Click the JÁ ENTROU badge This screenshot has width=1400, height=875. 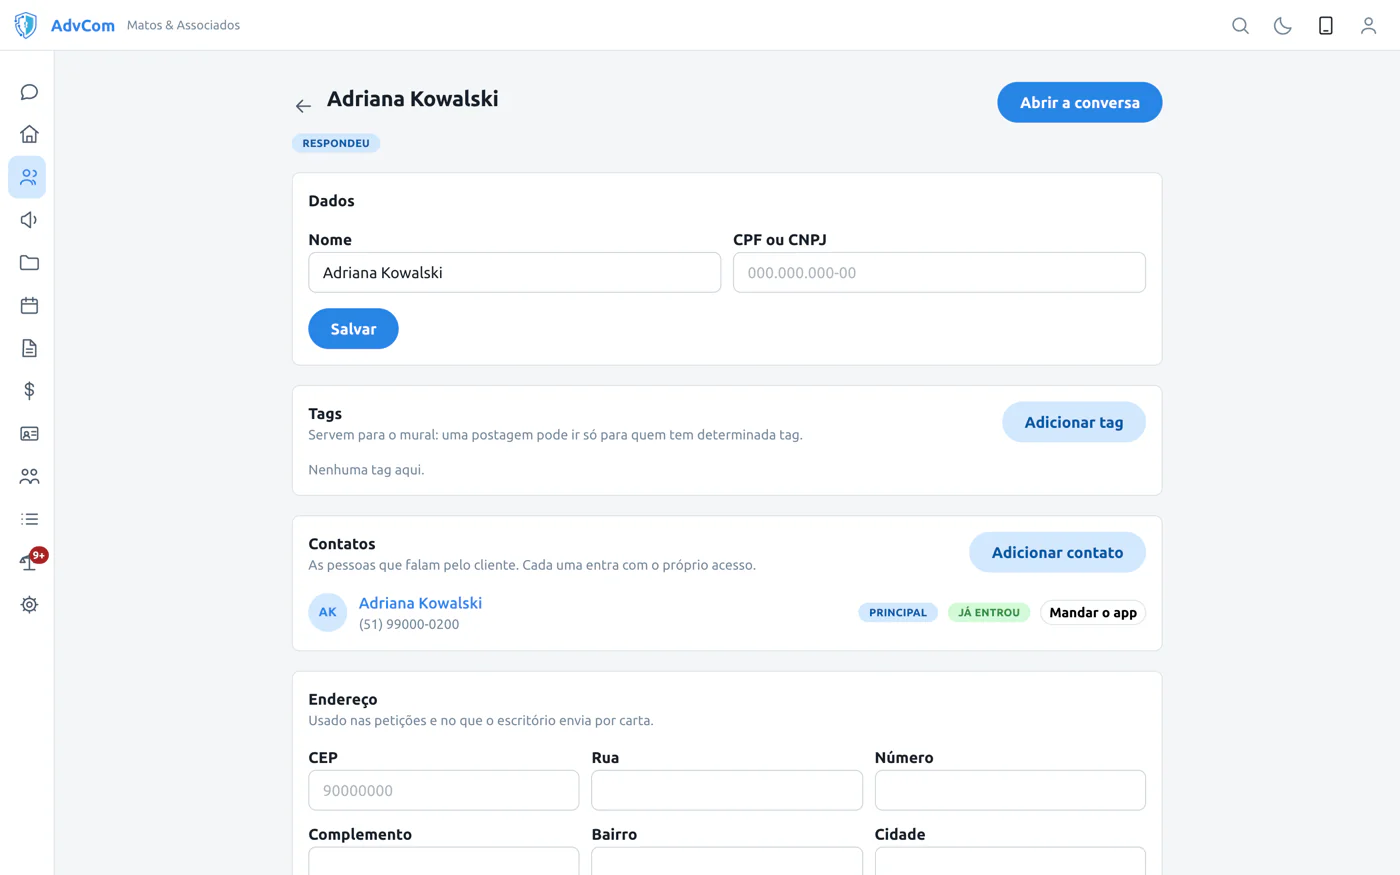point(989,612)
